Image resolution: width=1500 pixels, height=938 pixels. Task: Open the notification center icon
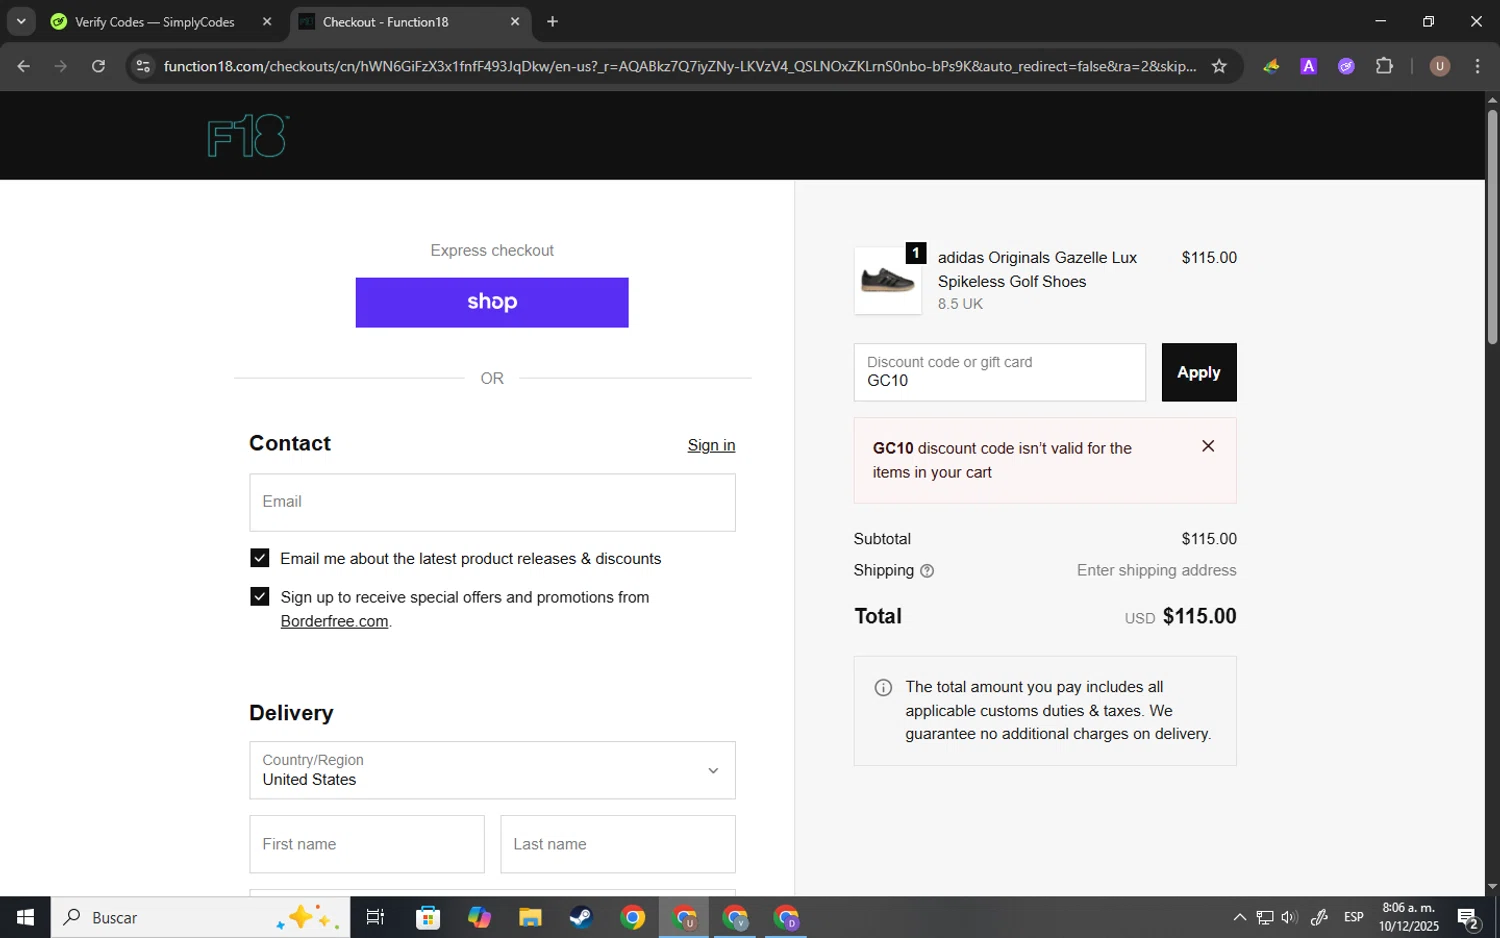click(1468, 917)
